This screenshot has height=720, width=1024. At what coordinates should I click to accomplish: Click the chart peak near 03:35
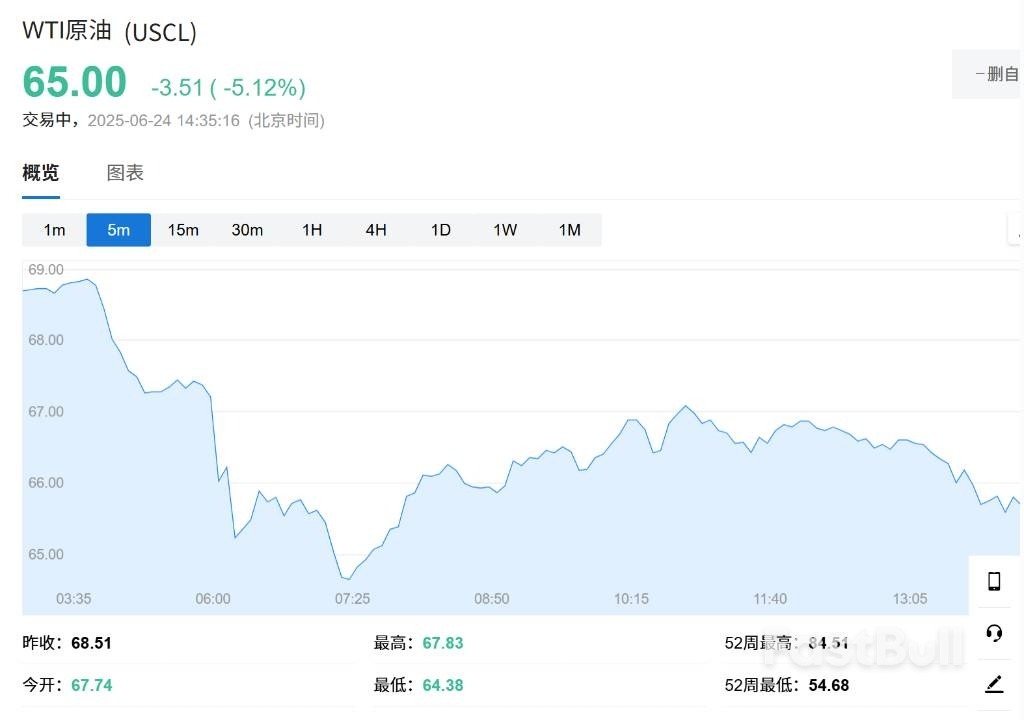point(87,280)
